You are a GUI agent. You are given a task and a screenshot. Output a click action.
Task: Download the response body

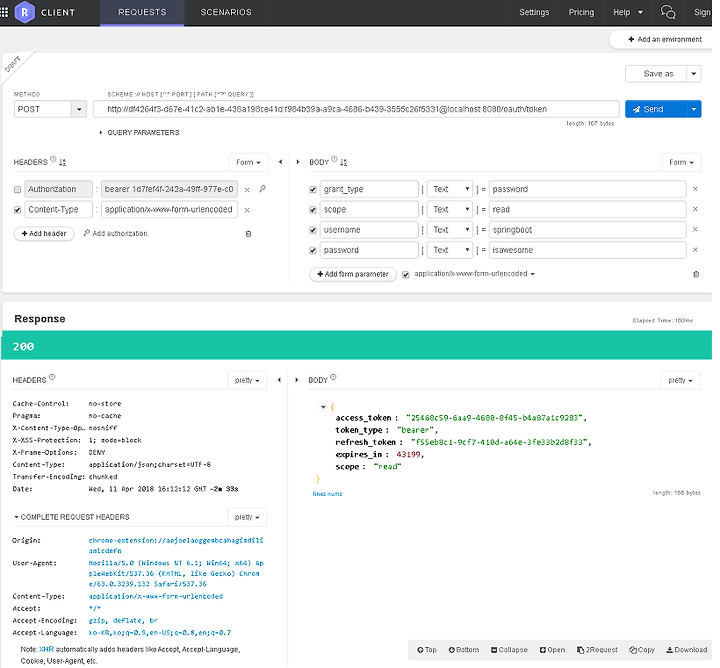pos(687,650)
